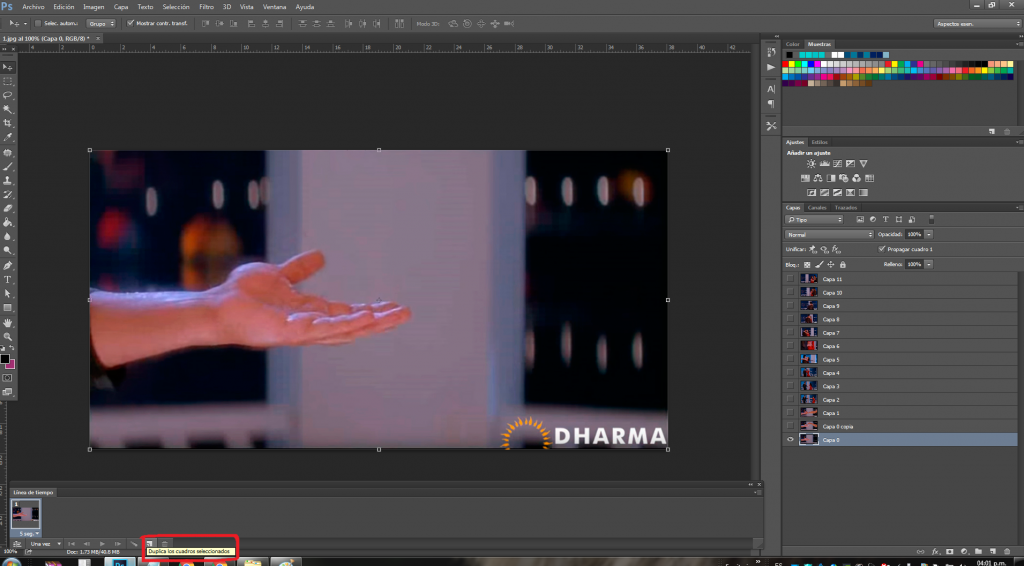1024x566 pixels.
Task: Delete selected frames with trash icon
Action: click(x=165, y=544)
